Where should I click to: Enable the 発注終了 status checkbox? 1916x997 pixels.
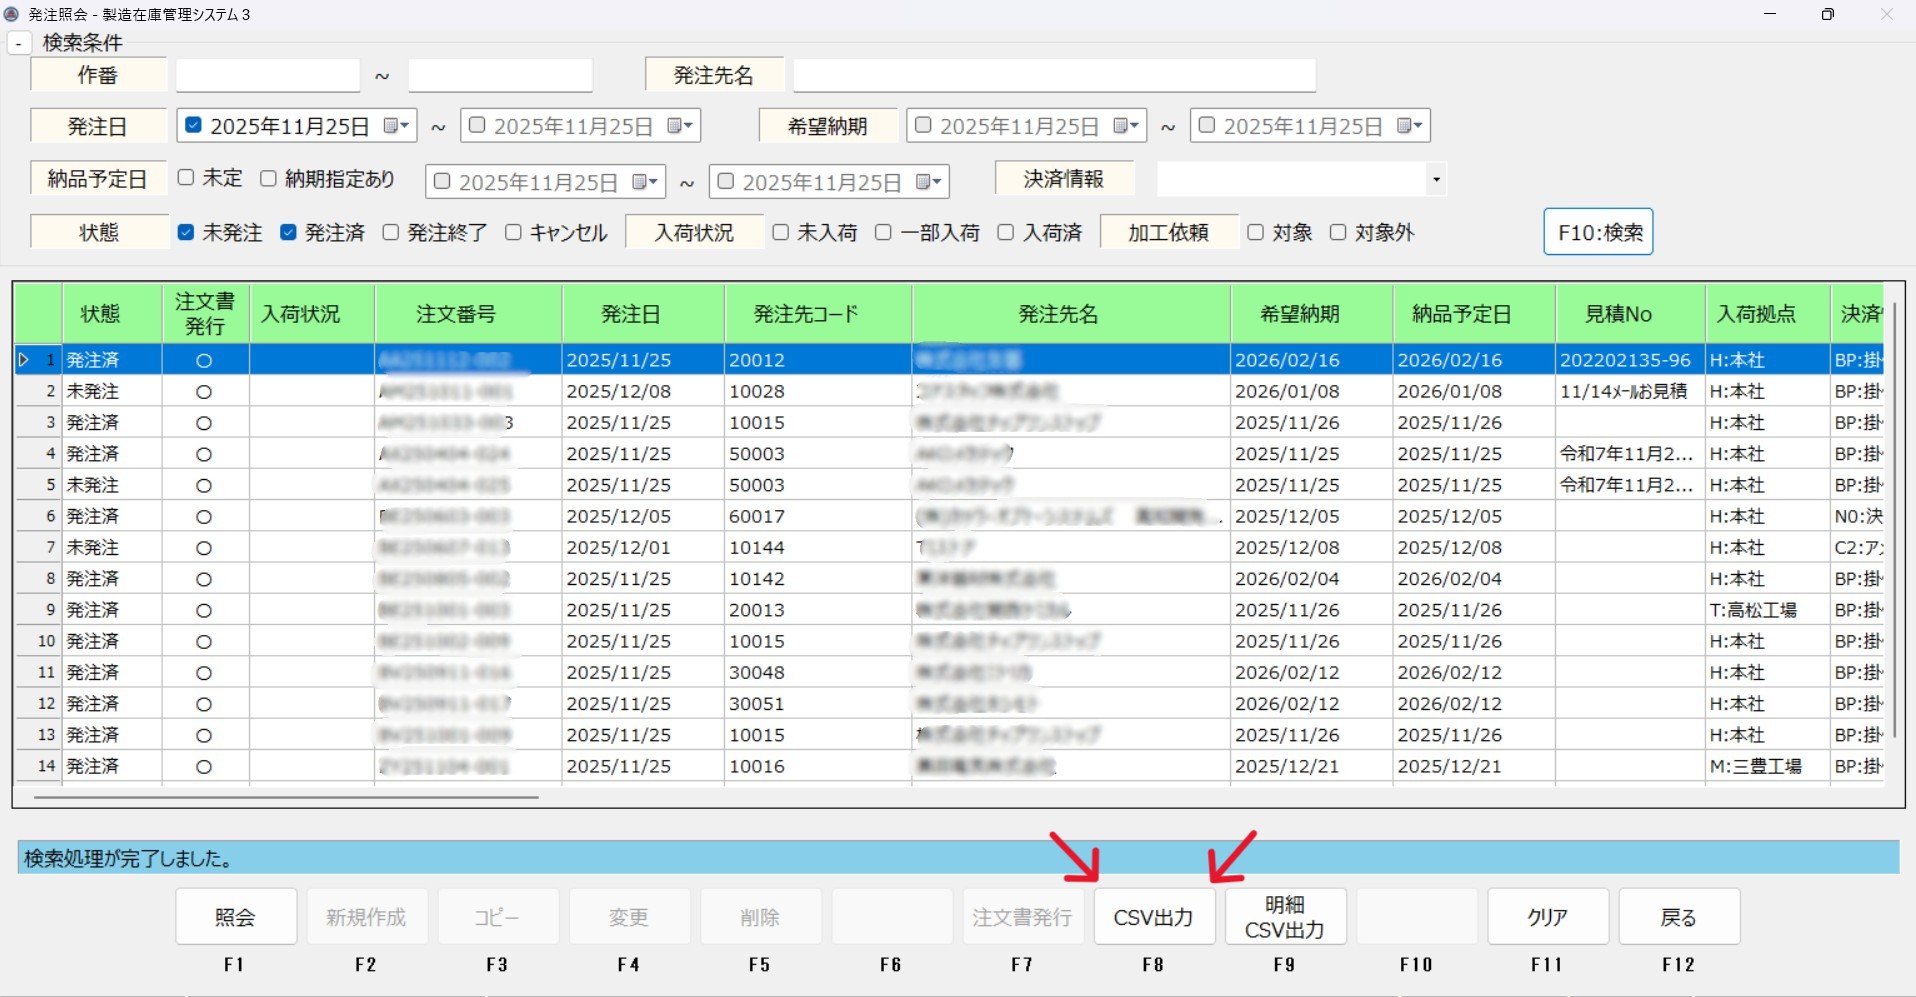(391, 233)
